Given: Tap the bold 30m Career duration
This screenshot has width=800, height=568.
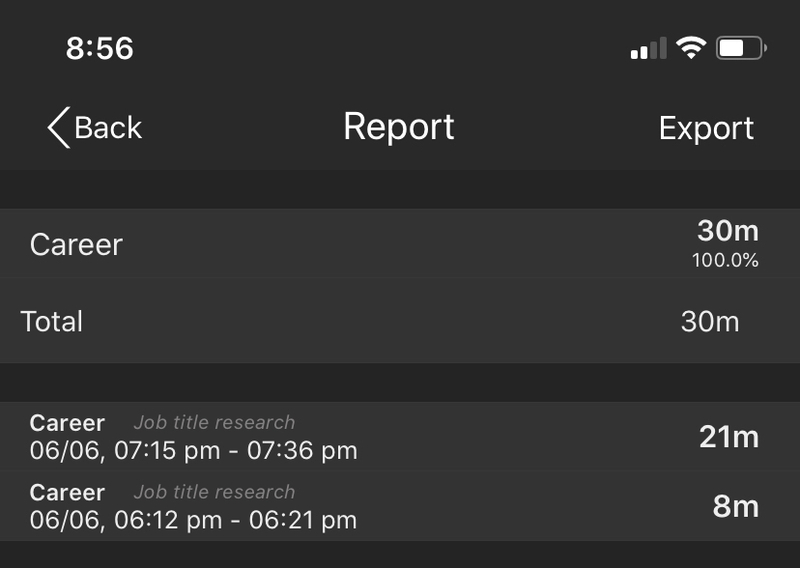Looking at the screenshot, I should 728,231.
